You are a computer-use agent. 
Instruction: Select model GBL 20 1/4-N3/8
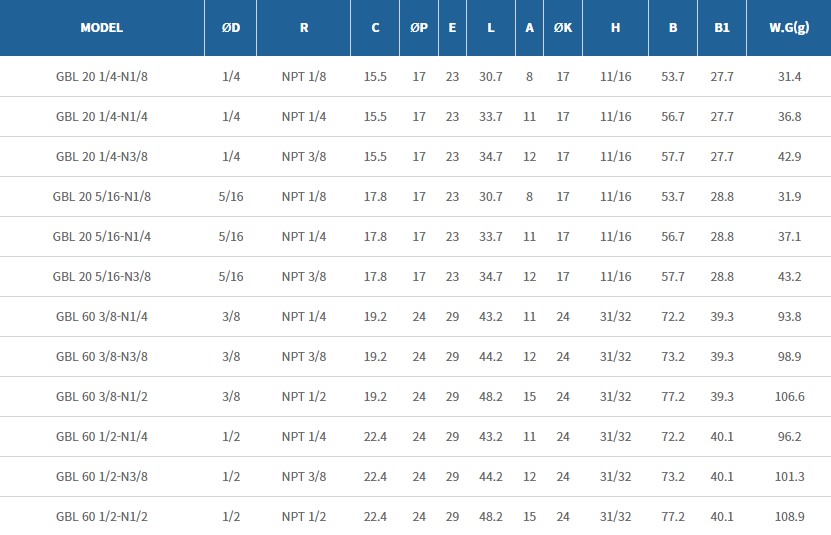[102, 157]
